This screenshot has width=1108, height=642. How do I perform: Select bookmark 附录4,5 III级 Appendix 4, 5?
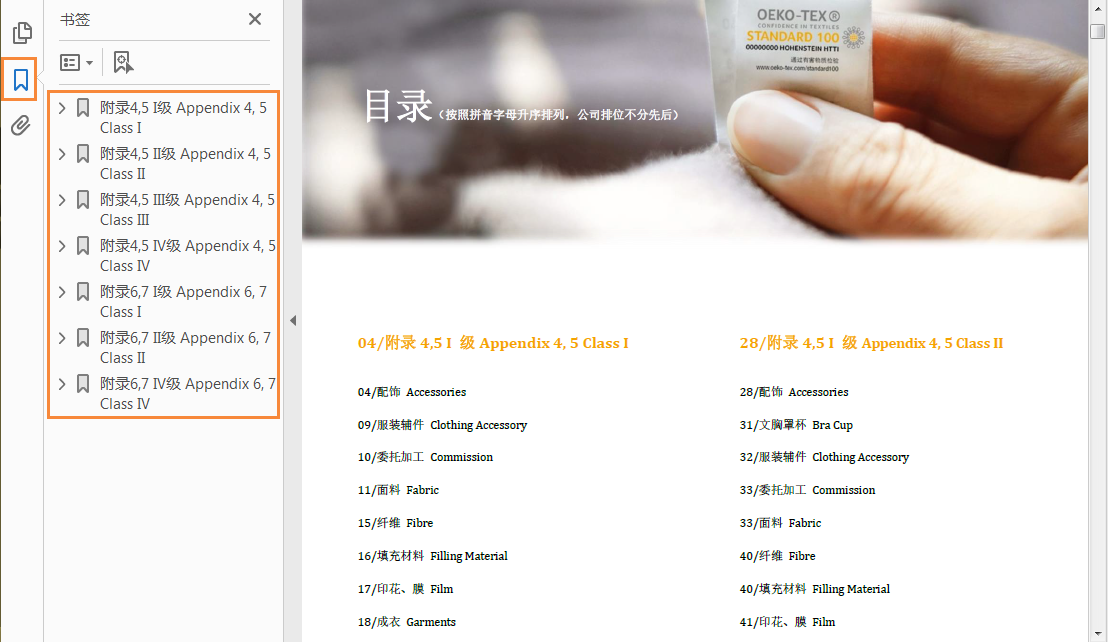(186, 209)
